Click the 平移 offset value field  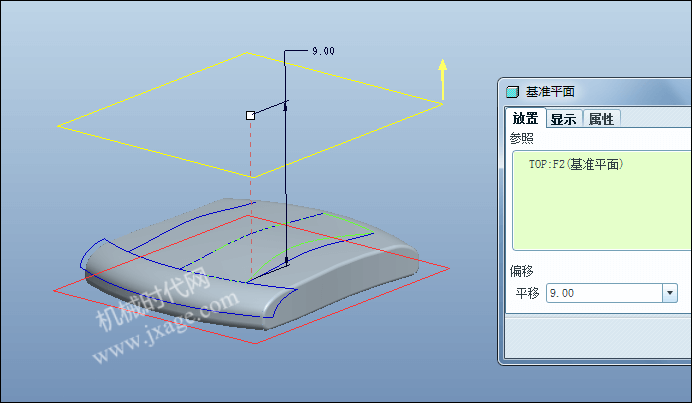pos(604,293)
